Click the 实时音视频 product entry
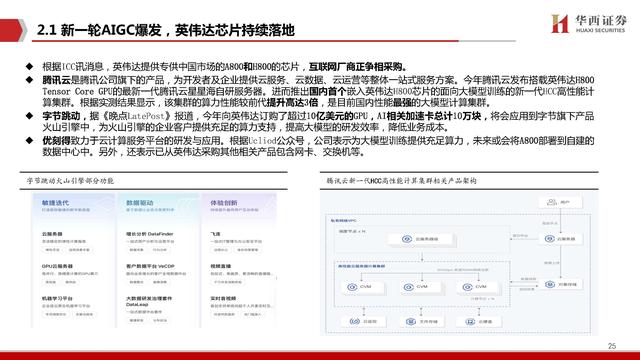This screenshot has width=640, height=360. click(223, 298)
